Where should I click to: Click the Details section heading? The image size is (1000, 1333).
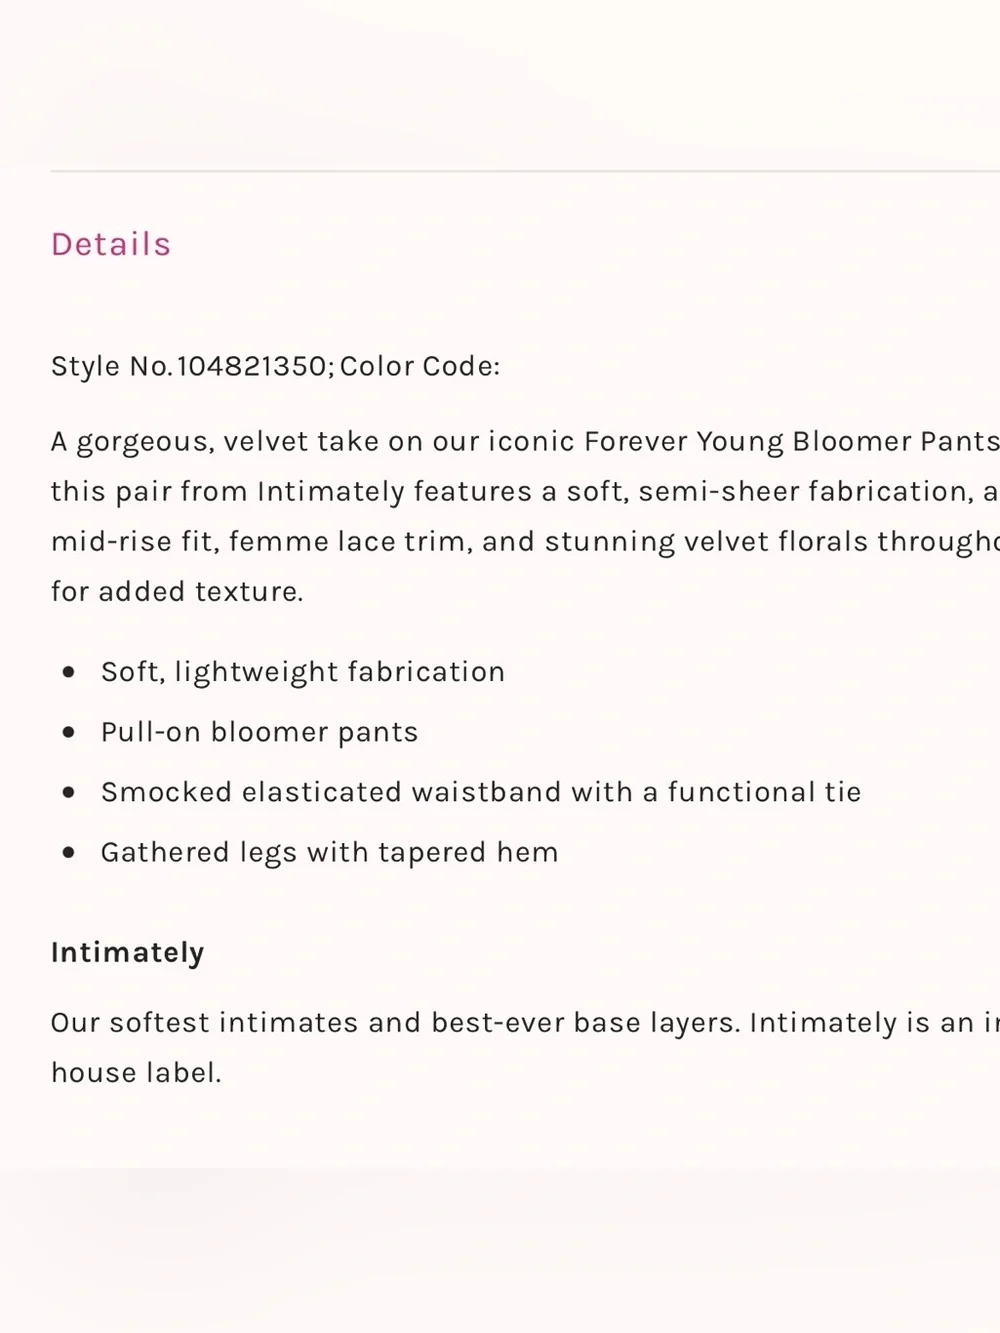click(111, 244)
